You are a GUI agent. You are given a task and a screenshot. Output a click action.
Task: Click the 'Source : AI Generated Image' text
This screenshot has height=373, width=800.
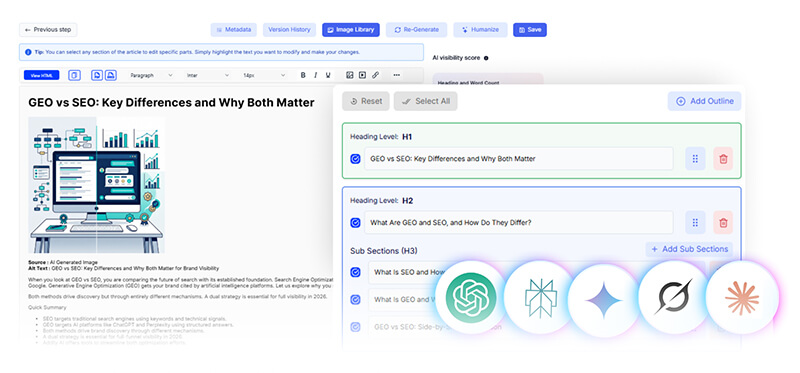[63, 262]
